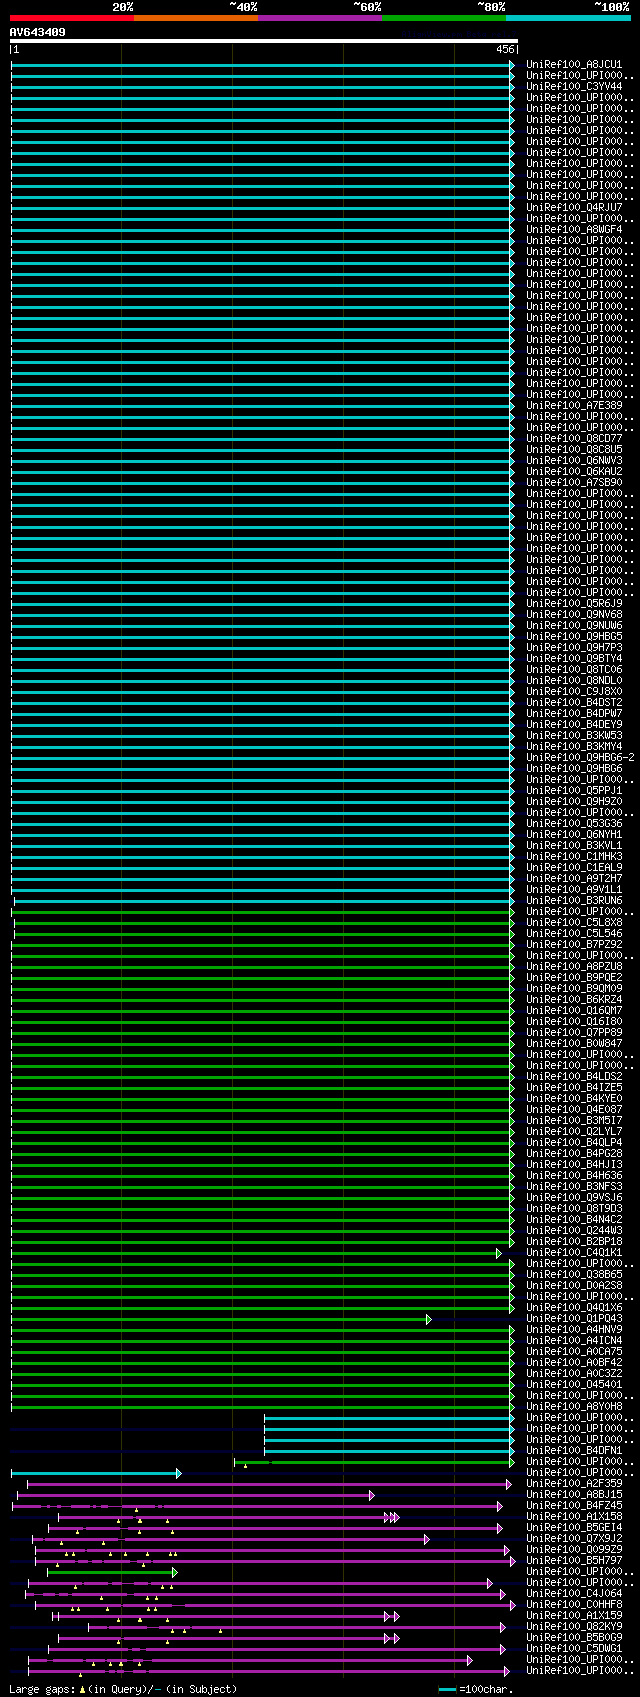
Task: Open hit UniRef100_C3YV44
Action: 574,87
